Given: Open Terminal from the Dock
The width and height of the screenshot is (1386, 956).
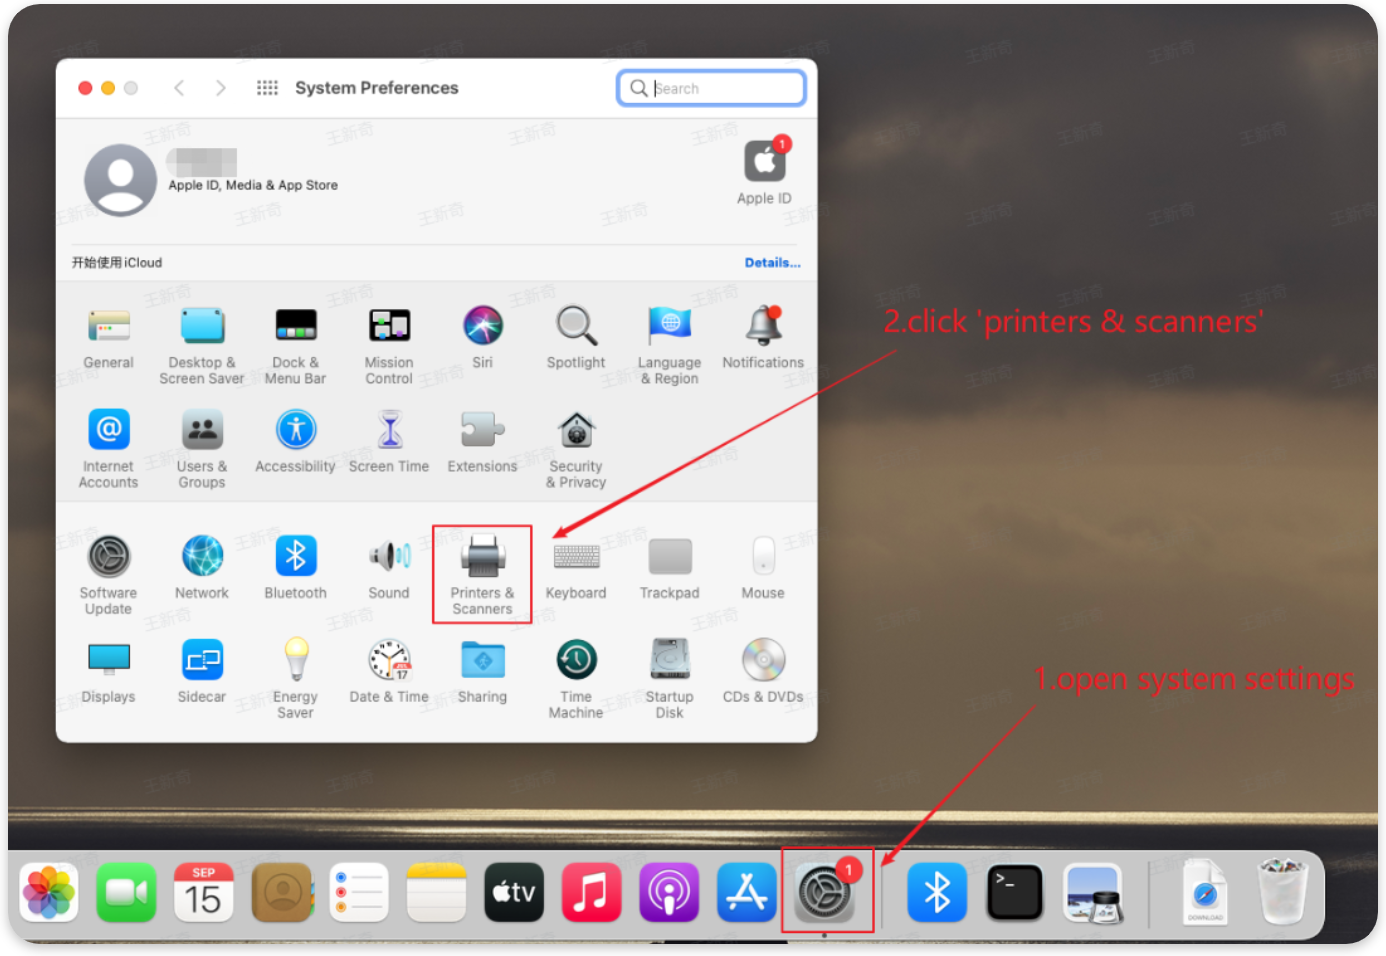Looking at the screenshot, I should click(x=1015, y=892).
